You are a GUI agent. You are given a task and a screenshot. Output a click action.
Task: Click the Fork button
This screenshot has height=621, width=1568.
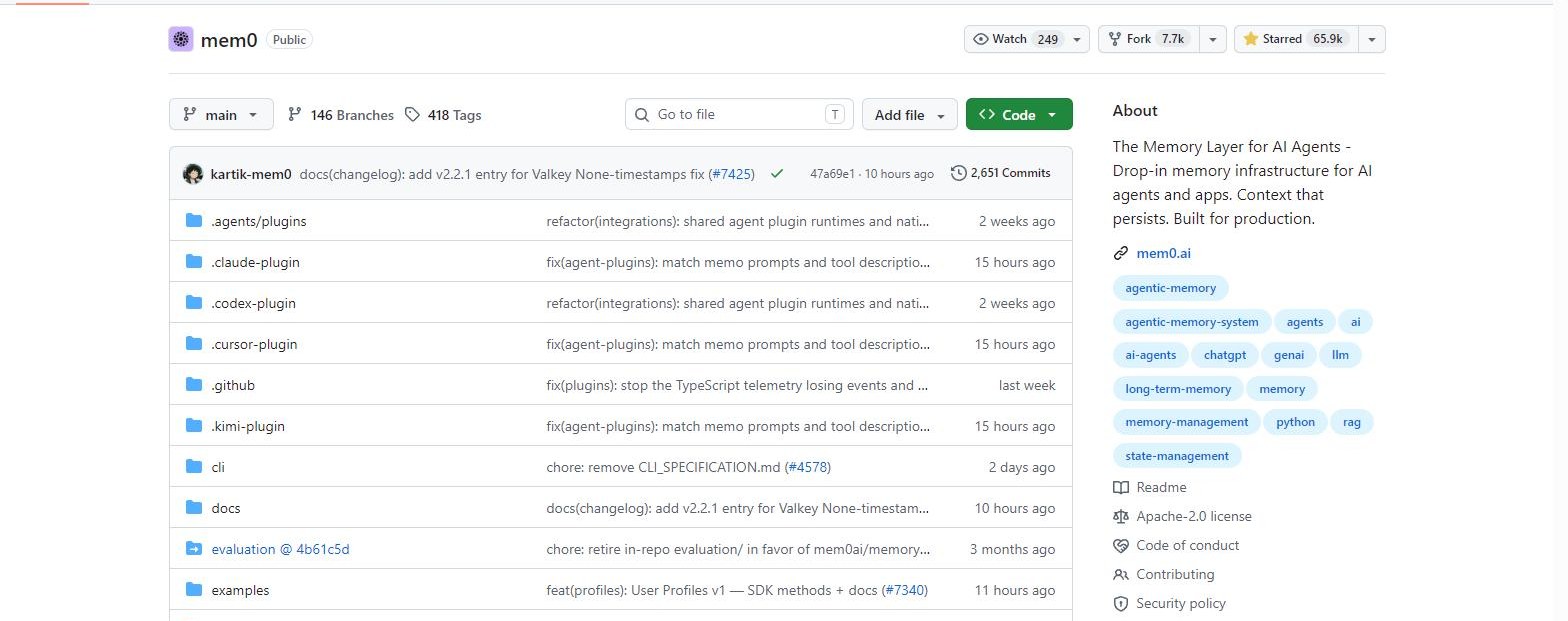click(1147, 40)
